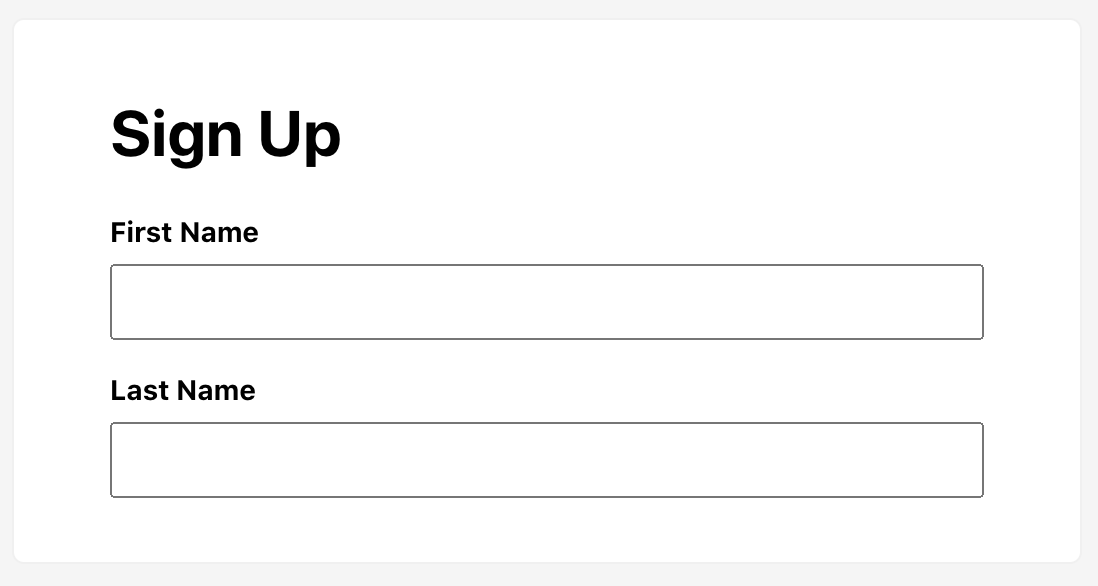The image size is (1098, 586).
Task: Focus the text box under Last Name
Action: (x=546, y=460)
